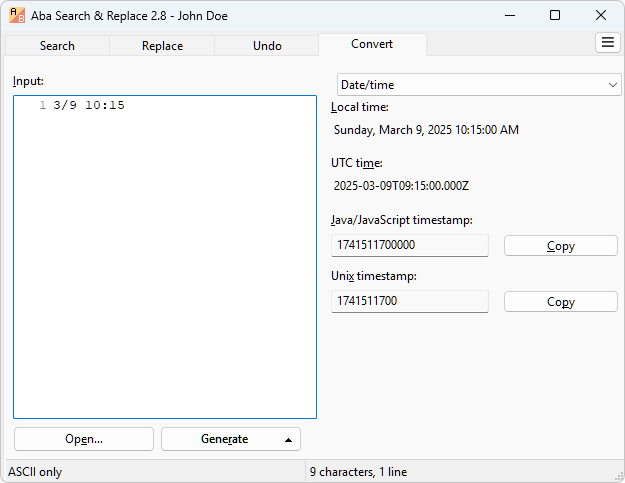Click the '9 characters, 1 line' status entry
625x483 pixels.
358,472
